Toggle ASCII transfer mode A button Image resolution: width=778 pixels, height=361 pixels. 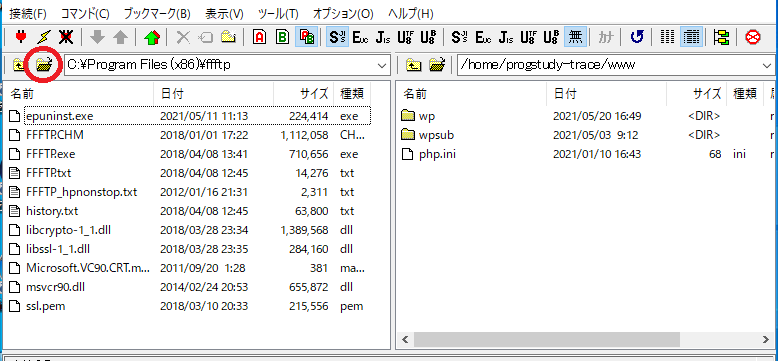click(259, 37)
